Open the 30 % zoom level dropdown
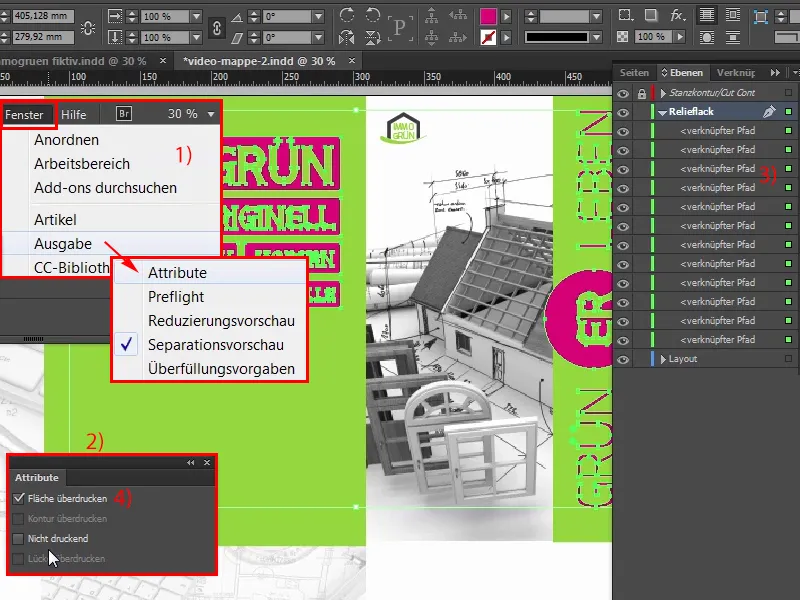This screenshot has height=600, width=800. point(211,114)
